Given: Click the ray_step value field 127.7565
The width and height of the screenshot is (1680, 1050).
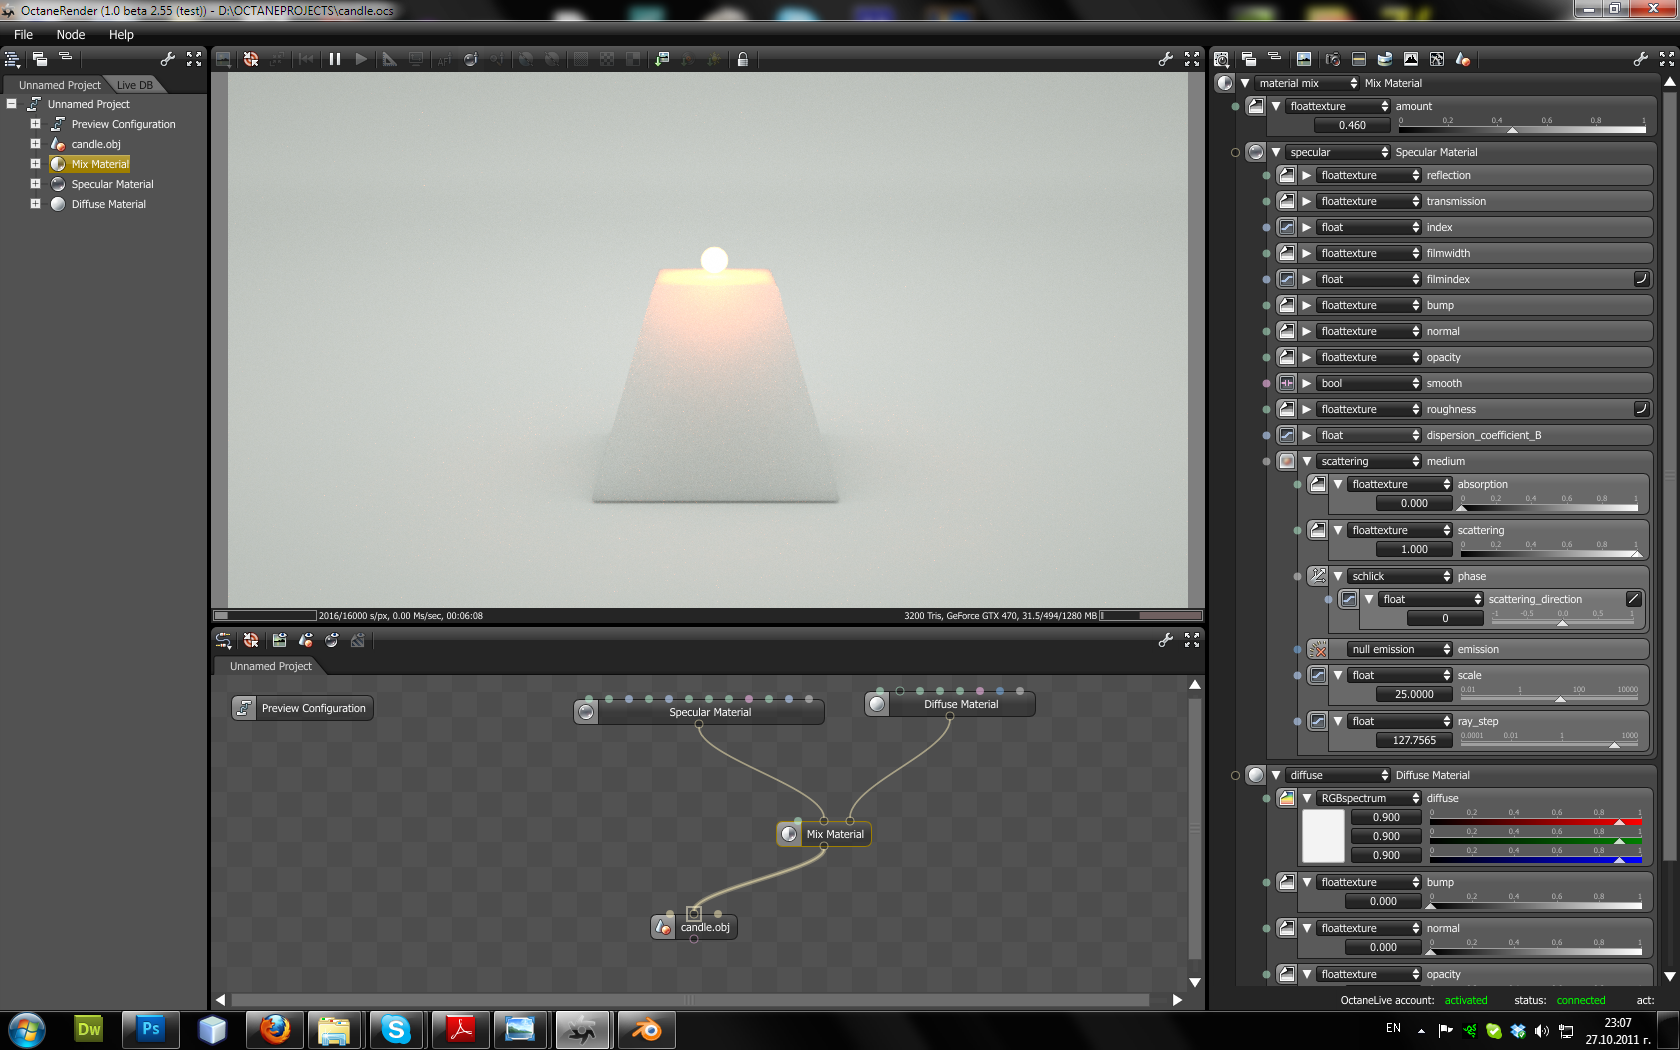Looking at the screenshot, I should pos(1414,740).
